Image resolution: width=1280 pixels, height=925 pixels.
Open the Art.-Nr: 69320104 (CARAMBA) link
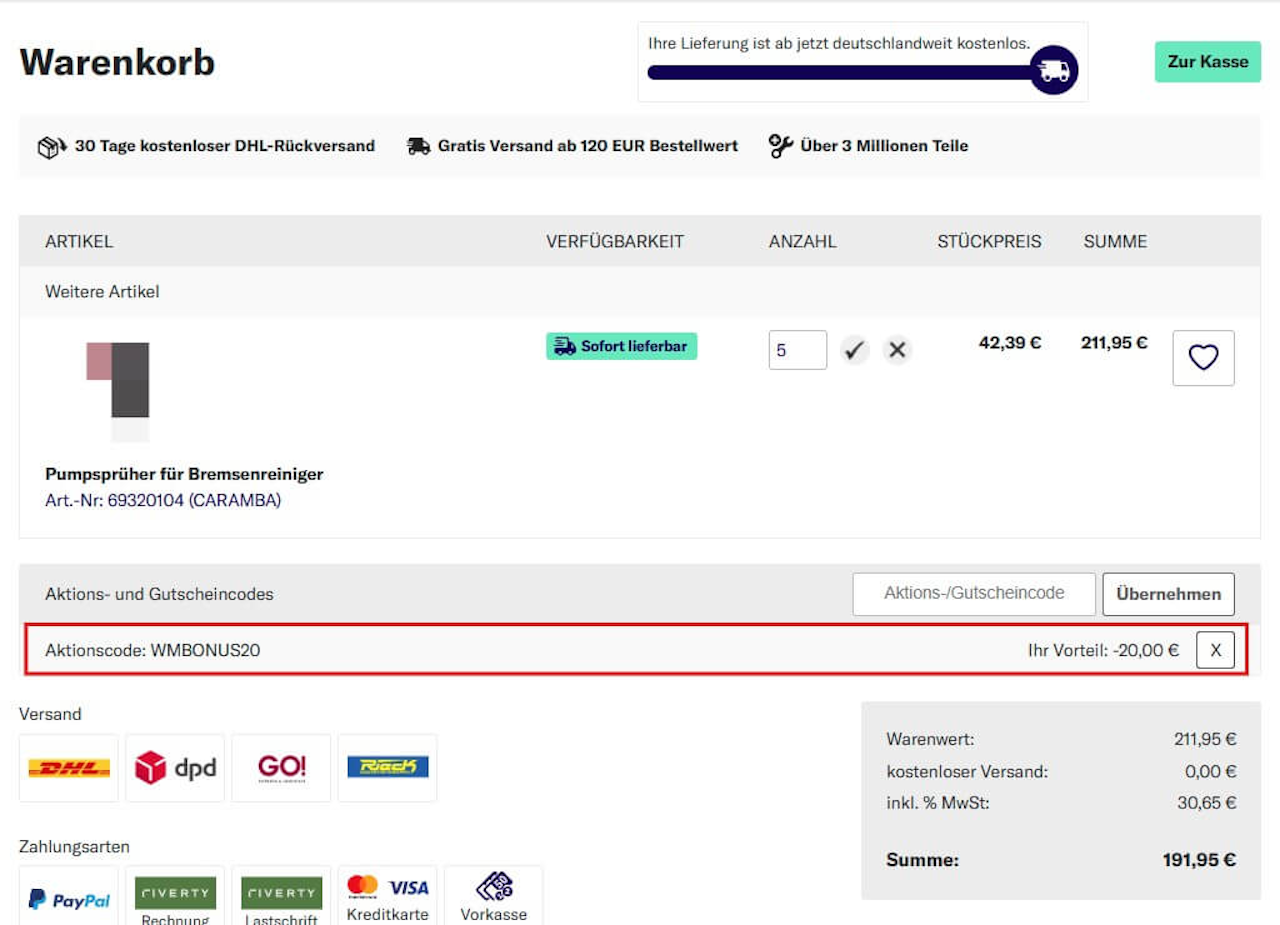click(163, 500)
